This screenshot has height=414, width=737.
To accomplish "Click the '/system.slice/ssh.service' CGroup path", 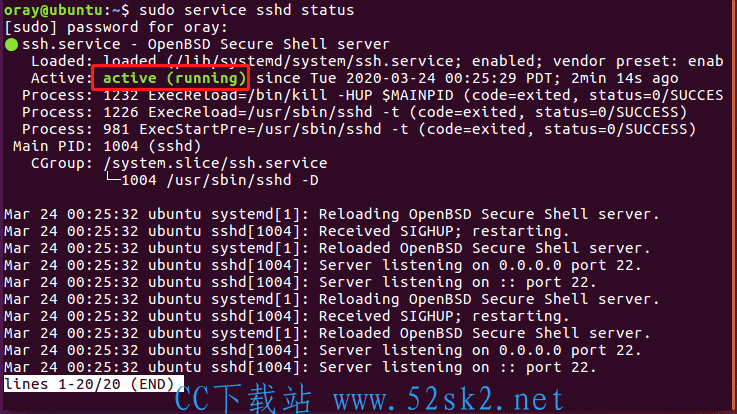I will [x=215, y=163].
